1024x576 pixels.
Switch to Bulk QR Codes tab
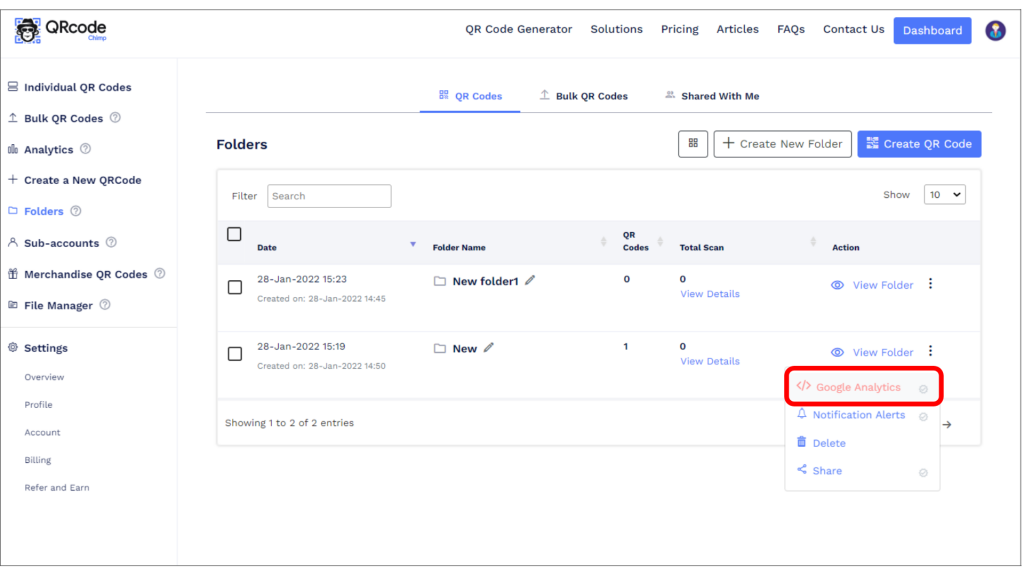[x=583, y=96]
